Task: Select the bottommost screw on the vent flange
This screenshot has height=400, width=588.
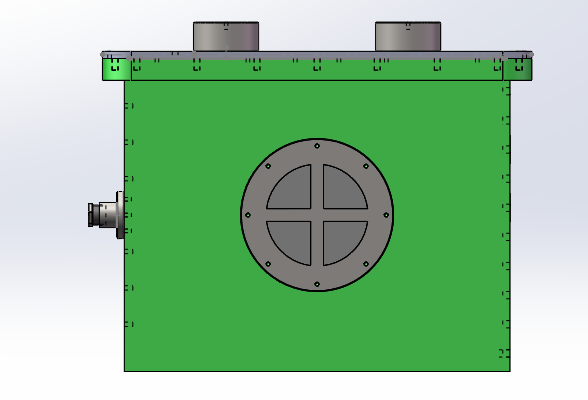Action: pyautogui.click(x=317, y=284)
